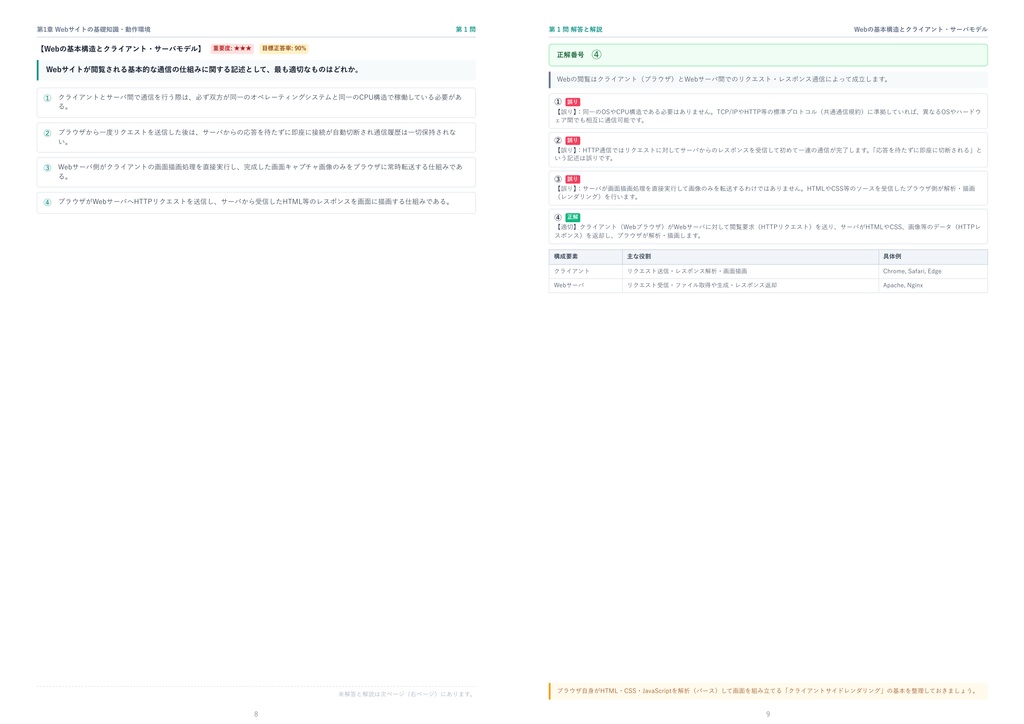Select answer option ② about automatic disconnection
Viewport: 1024px width, 724px height.
pyautogui.click(x=256, y=137)
